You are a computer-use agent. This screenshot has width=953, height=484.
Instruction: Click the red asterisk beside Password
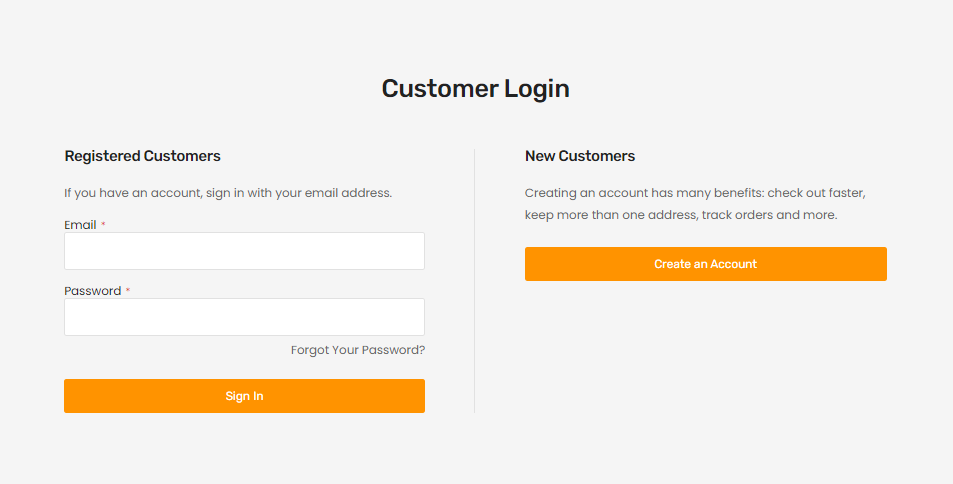click(127, 290)
